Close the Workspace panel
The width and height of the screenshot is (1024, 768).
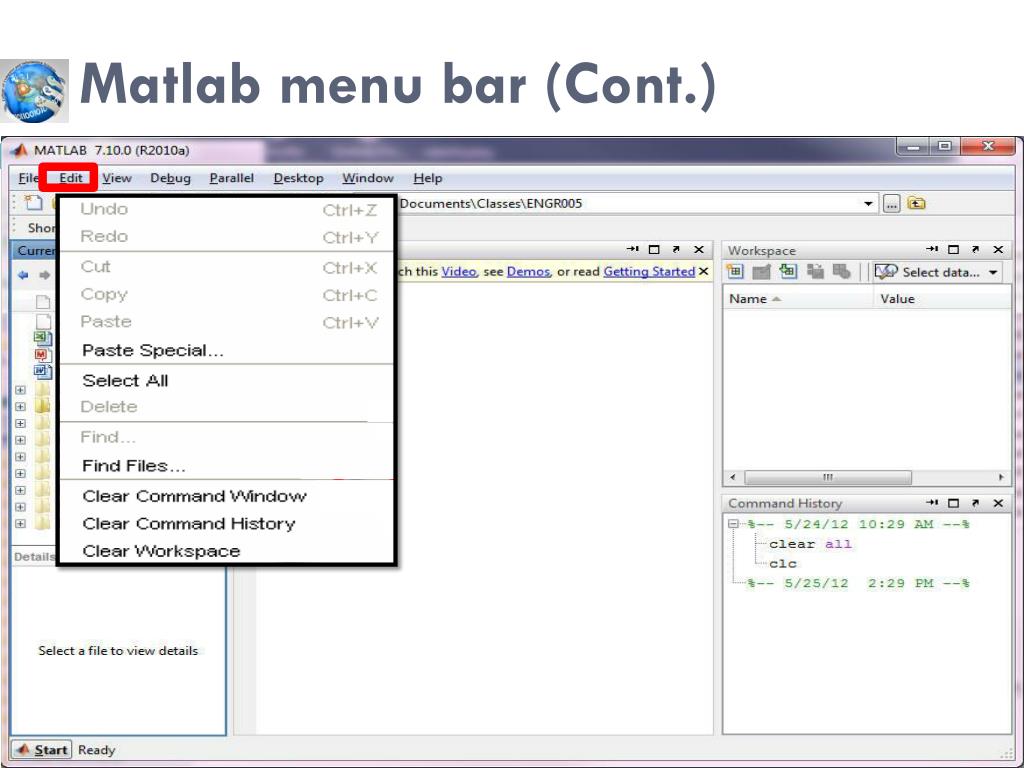[x=998, y=249]
